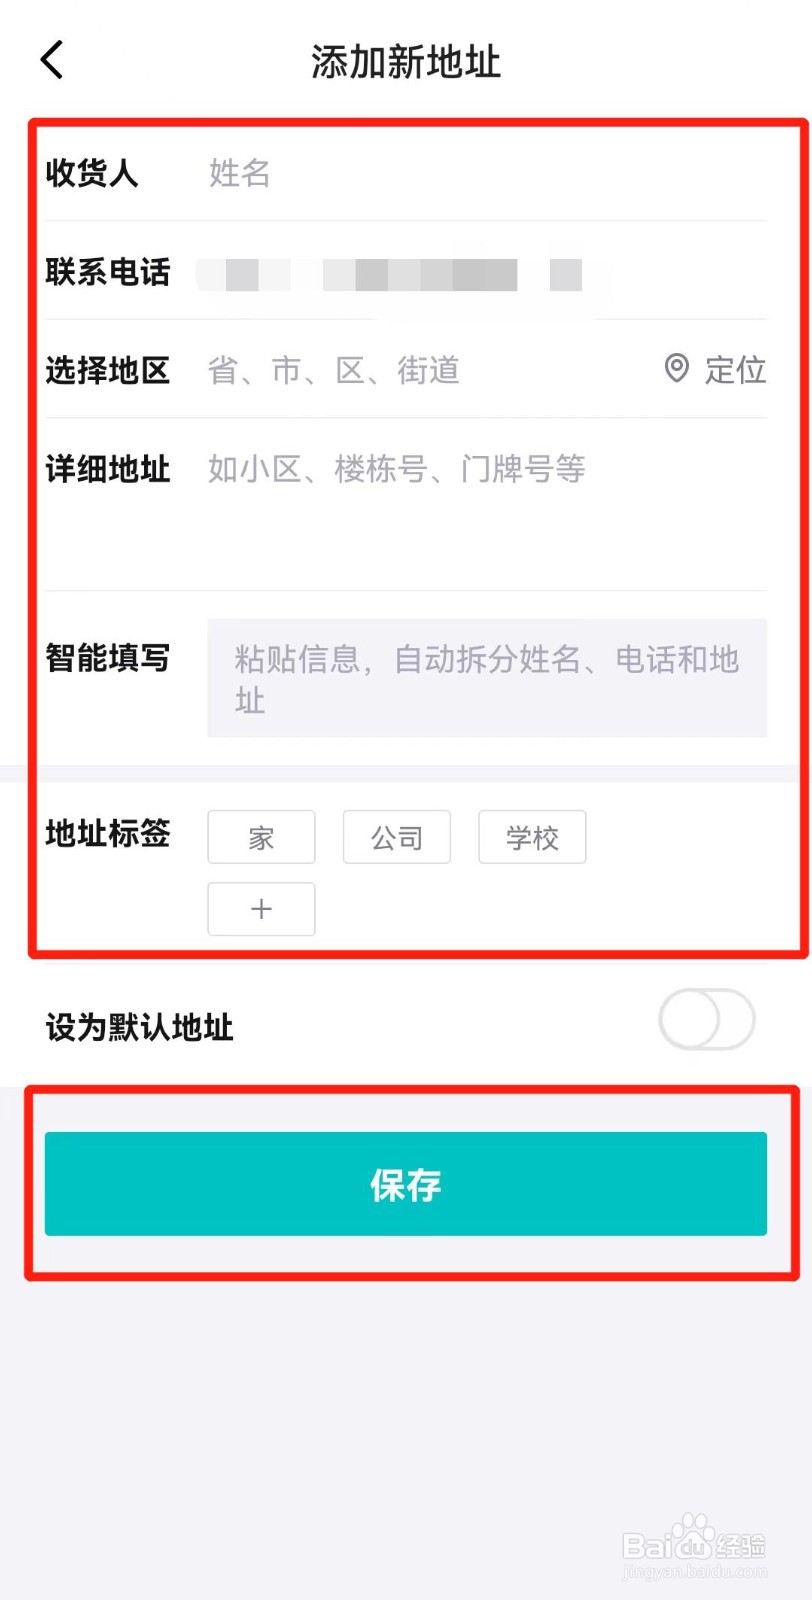Tap the 设为默认地址 label text
The width and height of the screenshot is (812, 1600).
(x=139, y=1027)
